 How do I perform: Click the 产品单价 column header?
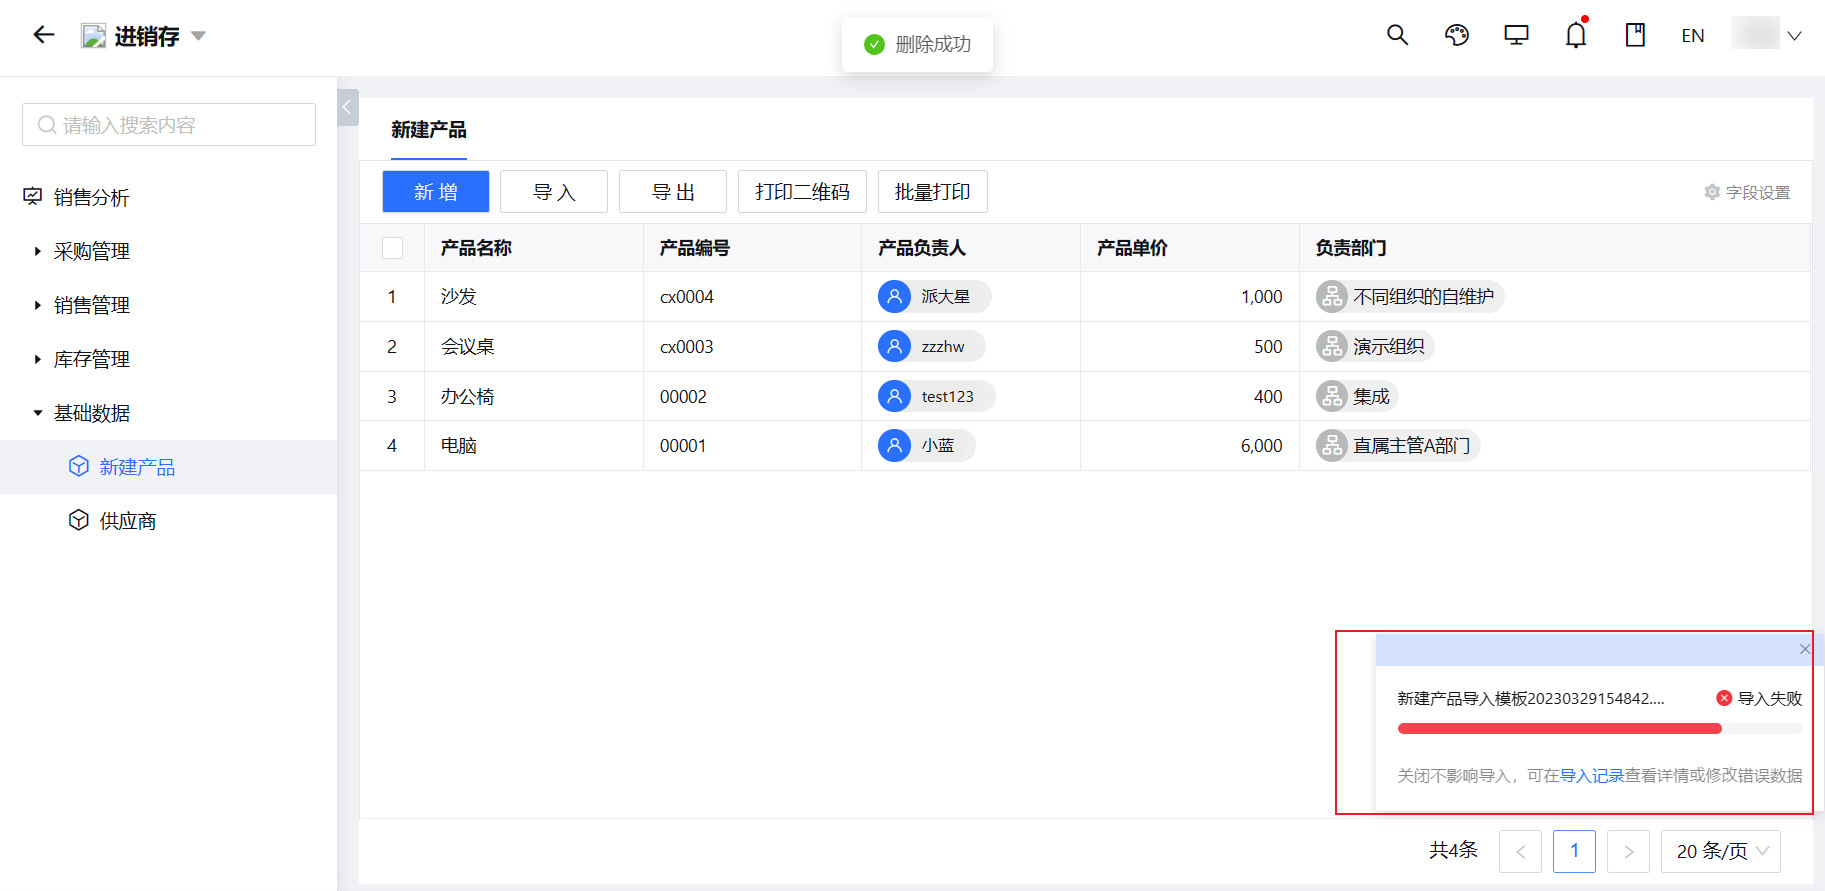tap(1132, 248)
